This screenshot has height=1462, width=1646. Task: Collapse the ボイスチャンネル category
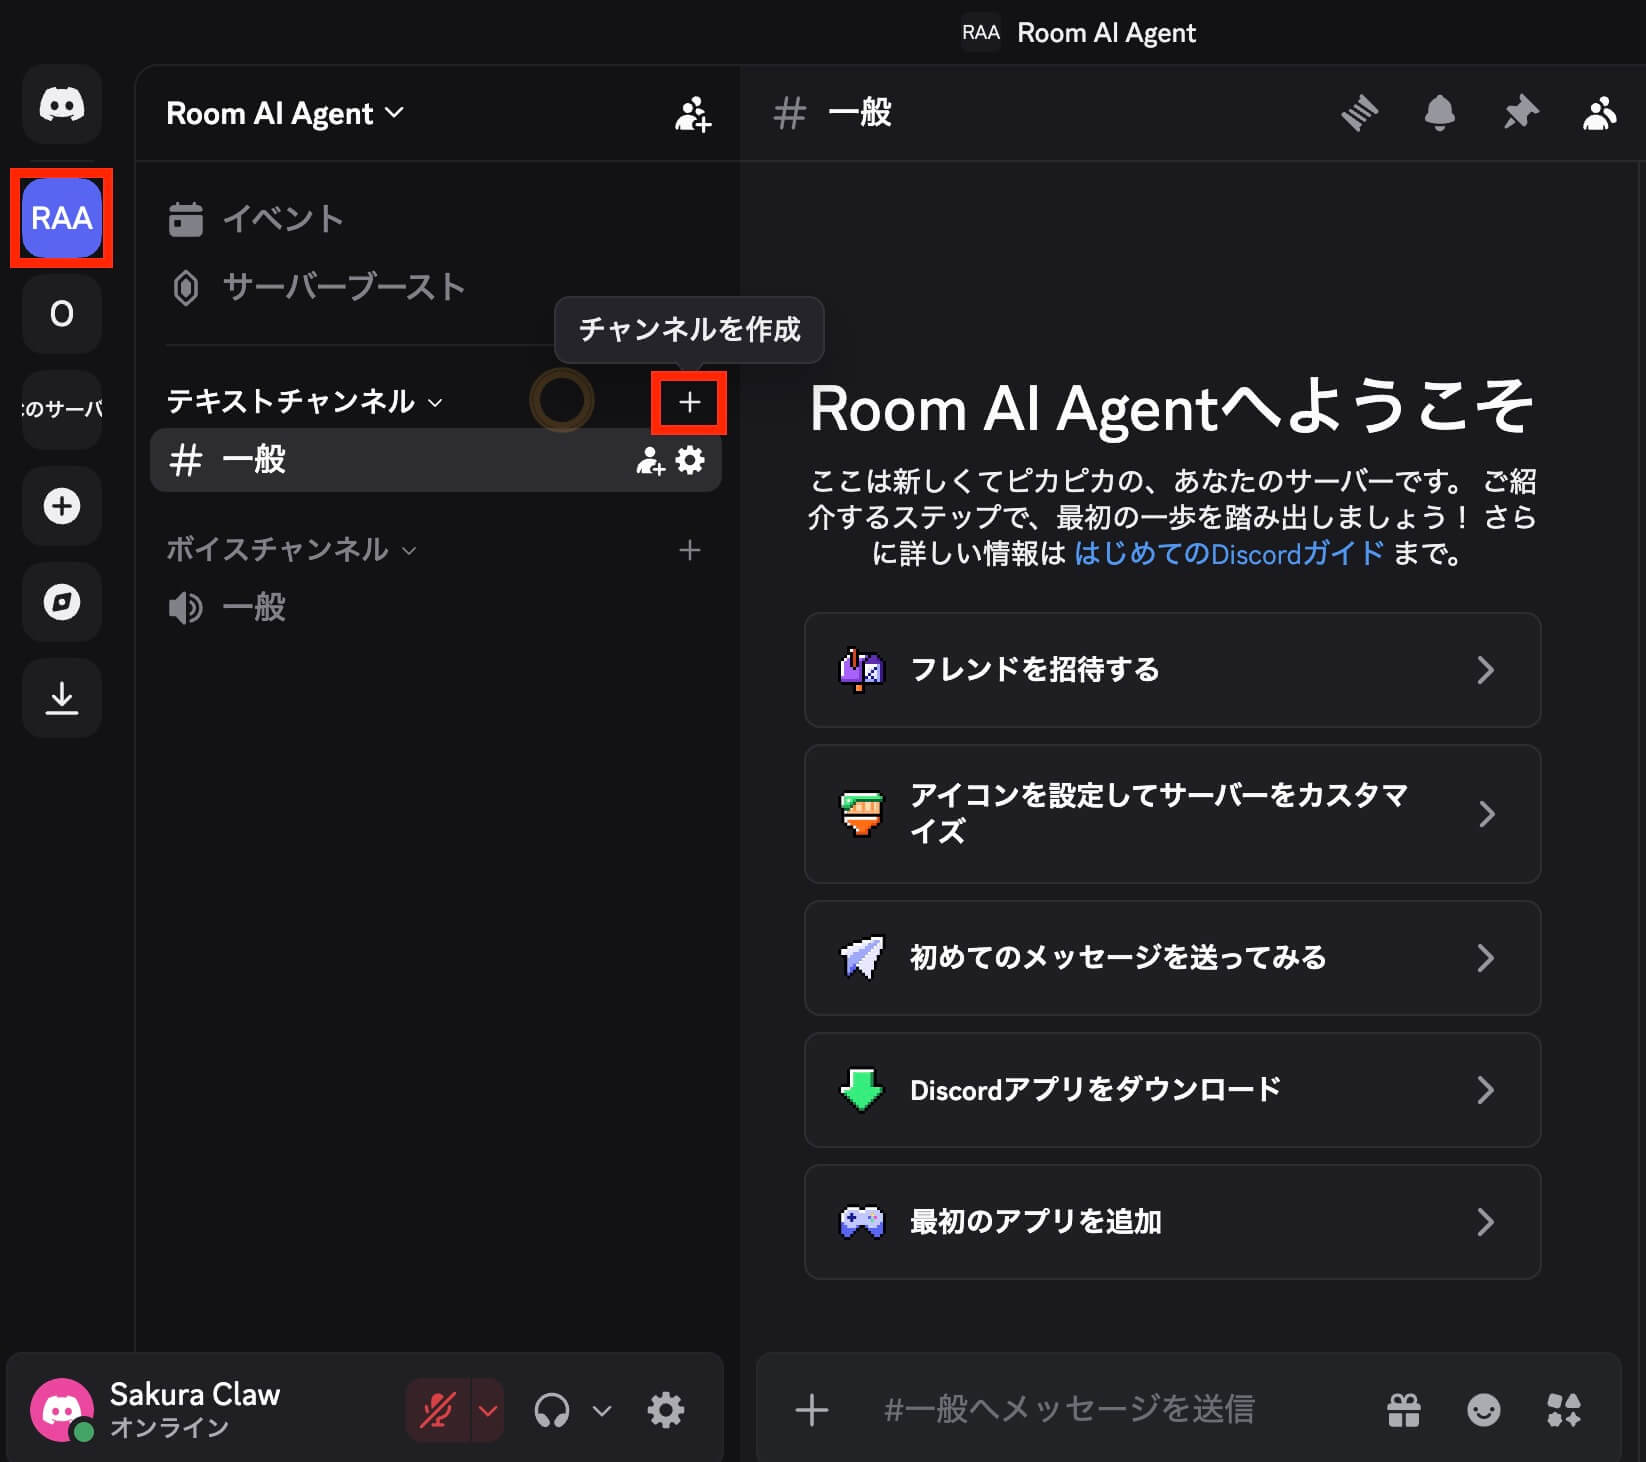pos(290,550)
